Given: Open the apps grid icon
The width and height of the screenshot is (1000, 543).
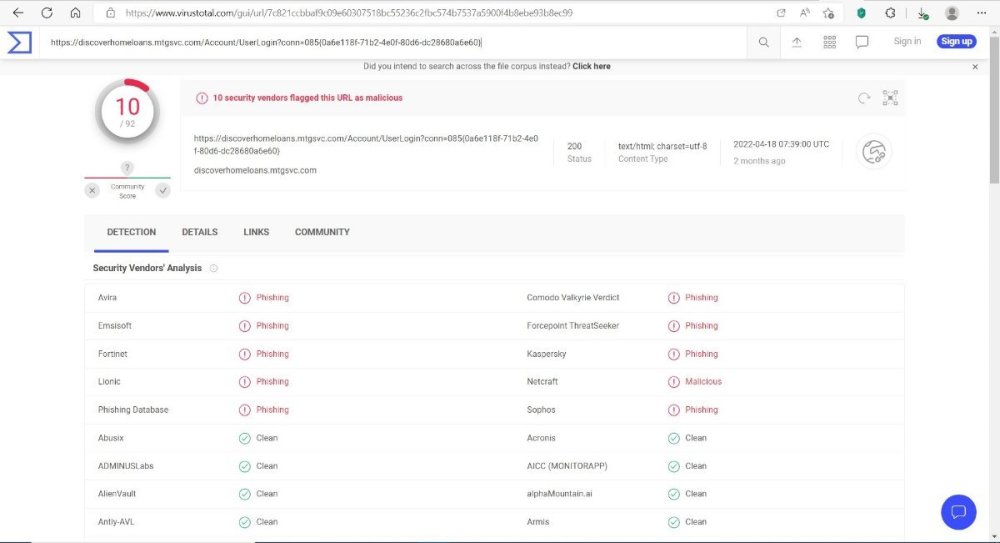Looking at the screenshot, I should [x=829, y=42].
